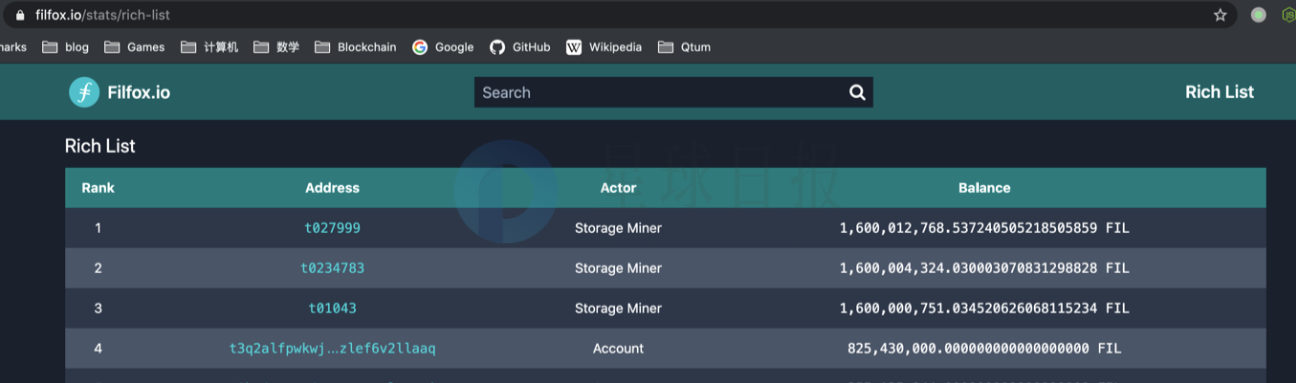
Task: Open the Qtum bookmarks folder
Action: [x=684, y=47]
